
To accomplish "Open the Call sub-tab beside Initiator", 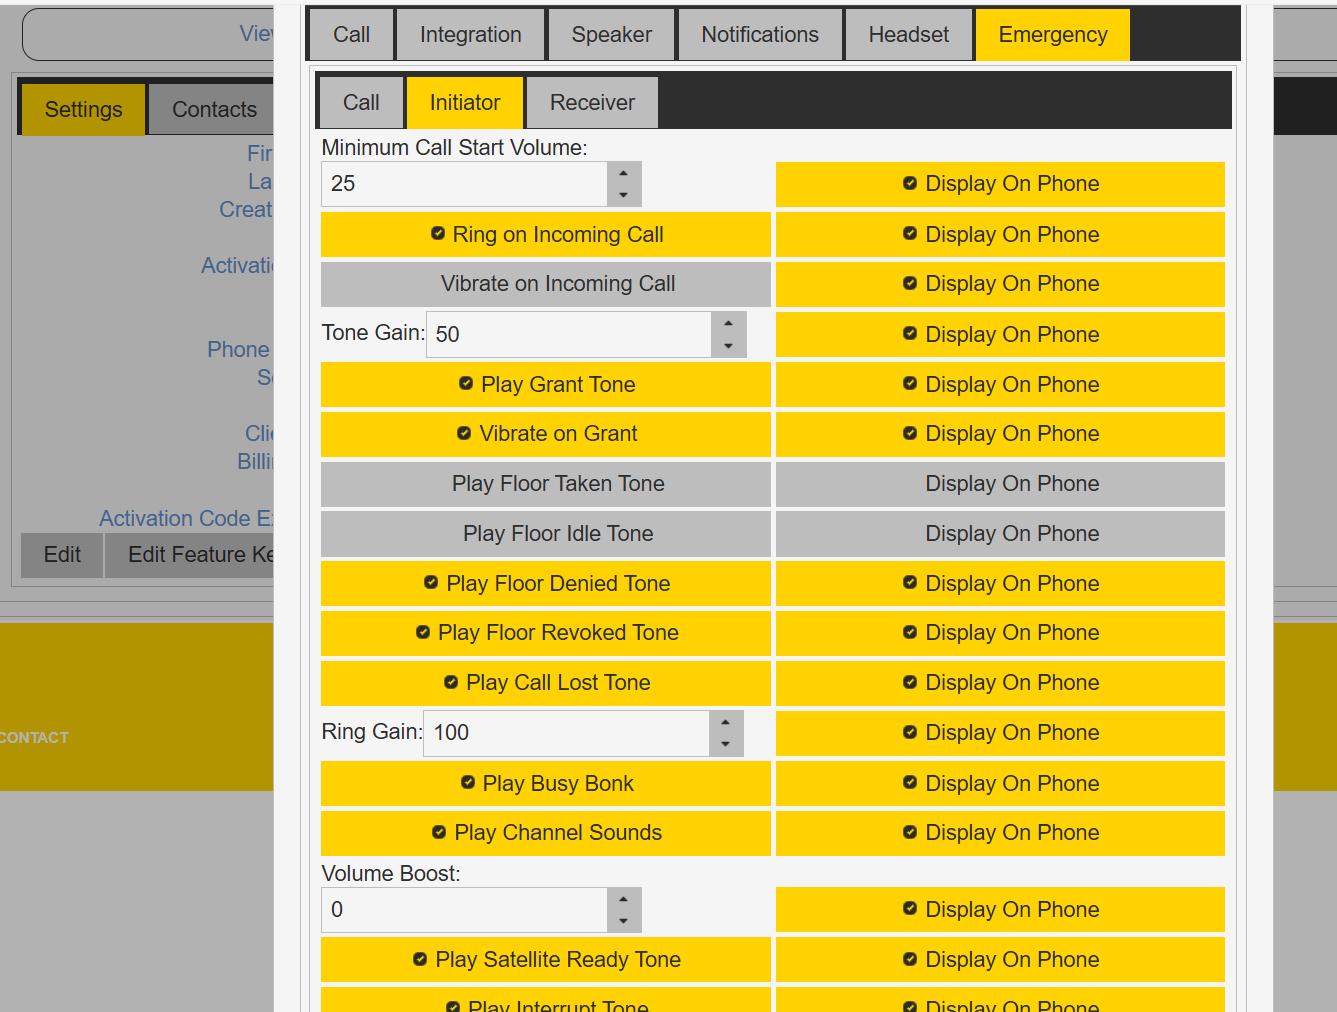I will point(361,103).
